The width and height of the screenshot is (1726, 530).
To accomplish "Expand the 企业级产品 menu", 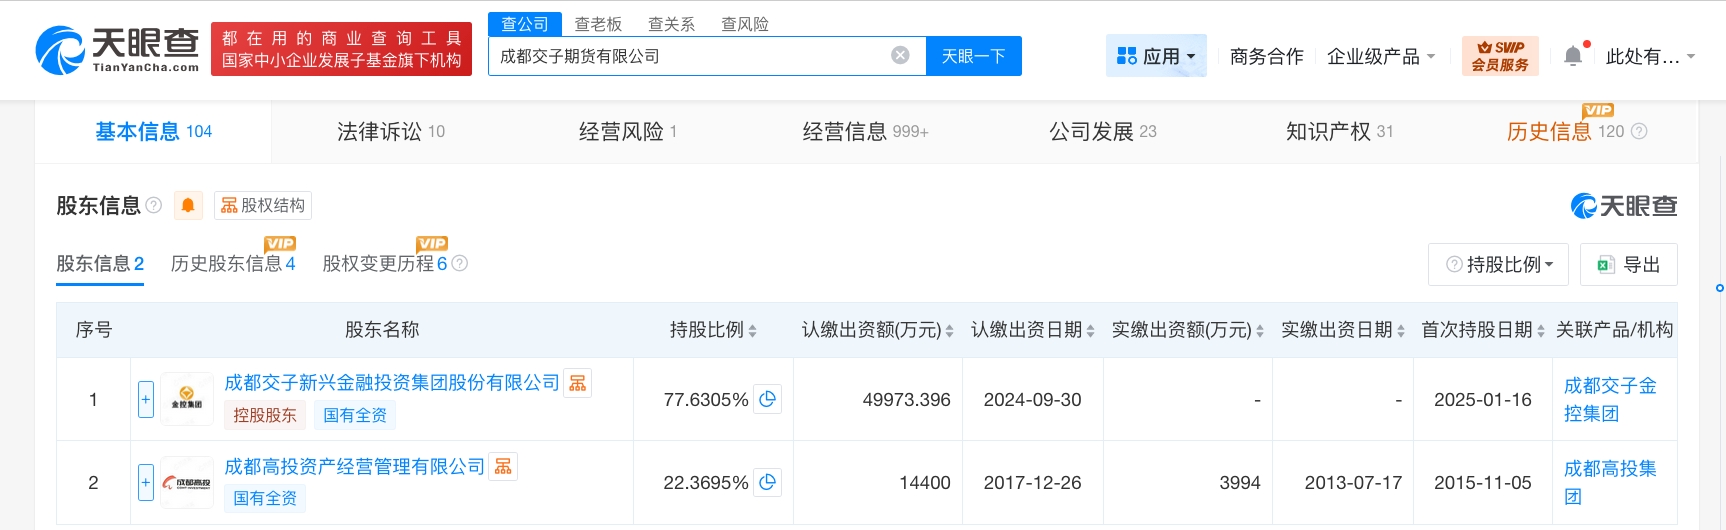I will 1380,56.
